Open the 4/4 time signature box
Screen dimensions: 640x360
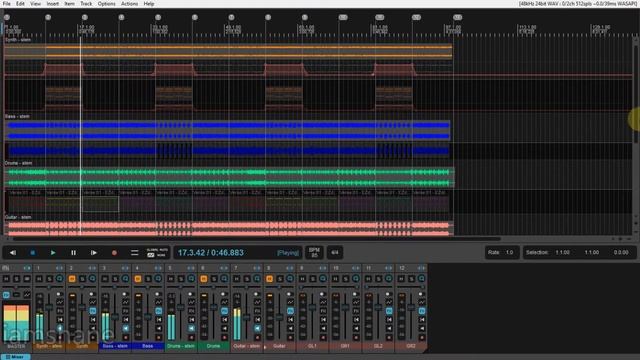tap(335, 252)
